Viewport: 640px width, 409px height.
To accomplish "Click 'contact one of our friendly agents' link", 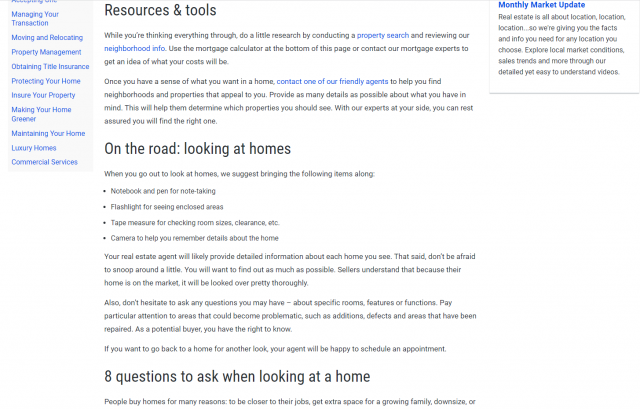I will coord(334,80).
